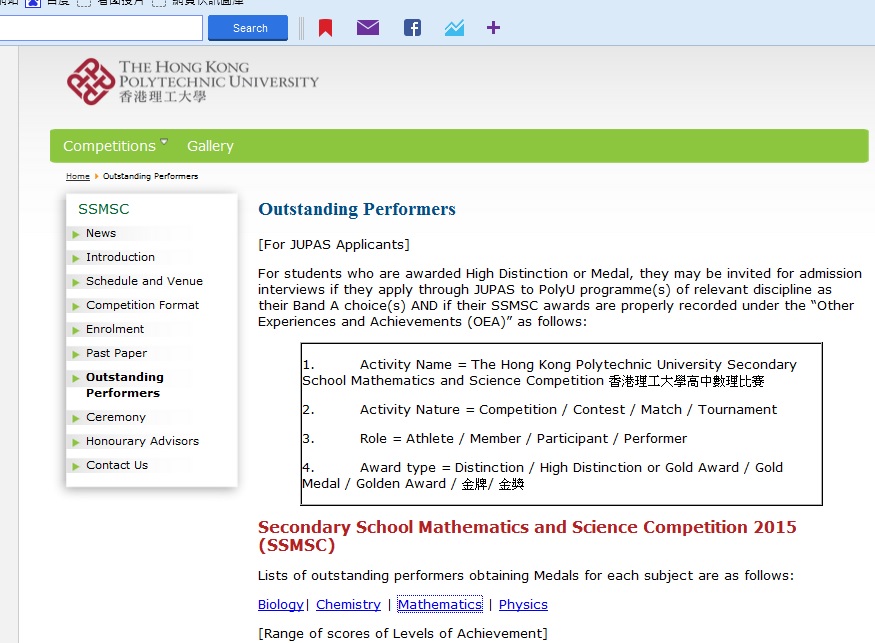Select Schedule and Venue in sidebar
The width and height of the screenshot is (875, 643).
(144, 281)
